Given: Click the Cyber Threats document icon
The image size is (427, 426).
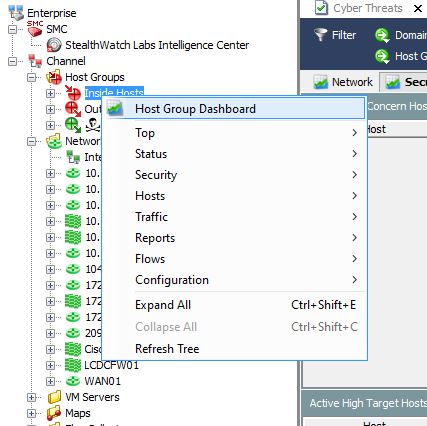Looking at the screenshot, I should 321,8.
